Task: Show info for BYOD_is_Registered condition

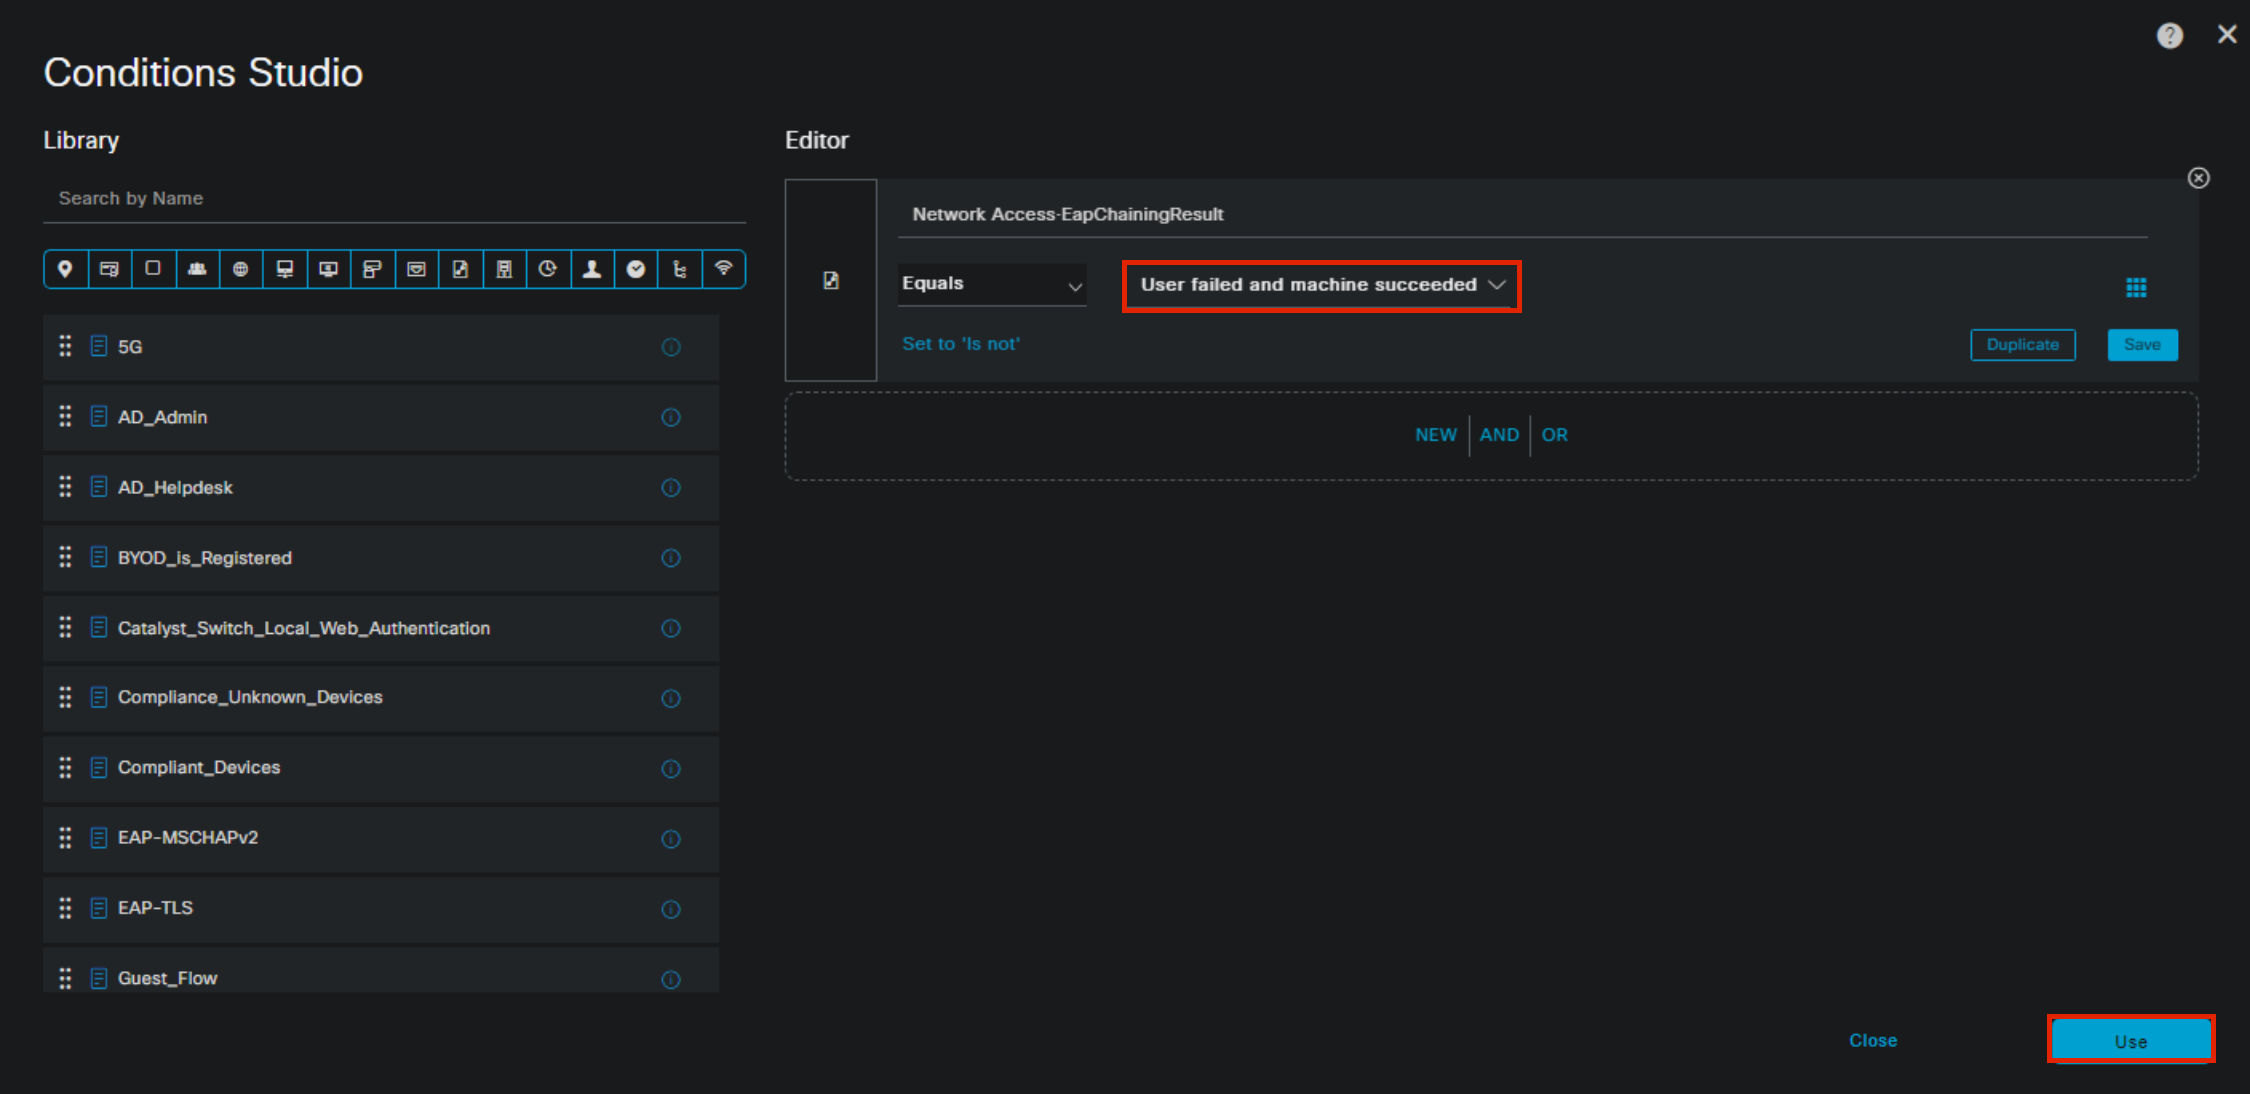Action: 671,558
